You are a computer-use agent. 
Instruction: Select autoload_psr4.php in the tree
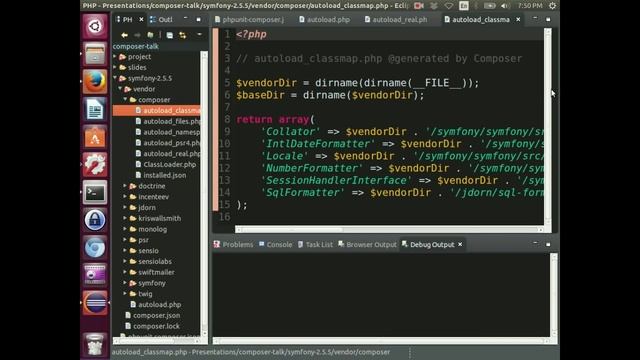[167, 143]
